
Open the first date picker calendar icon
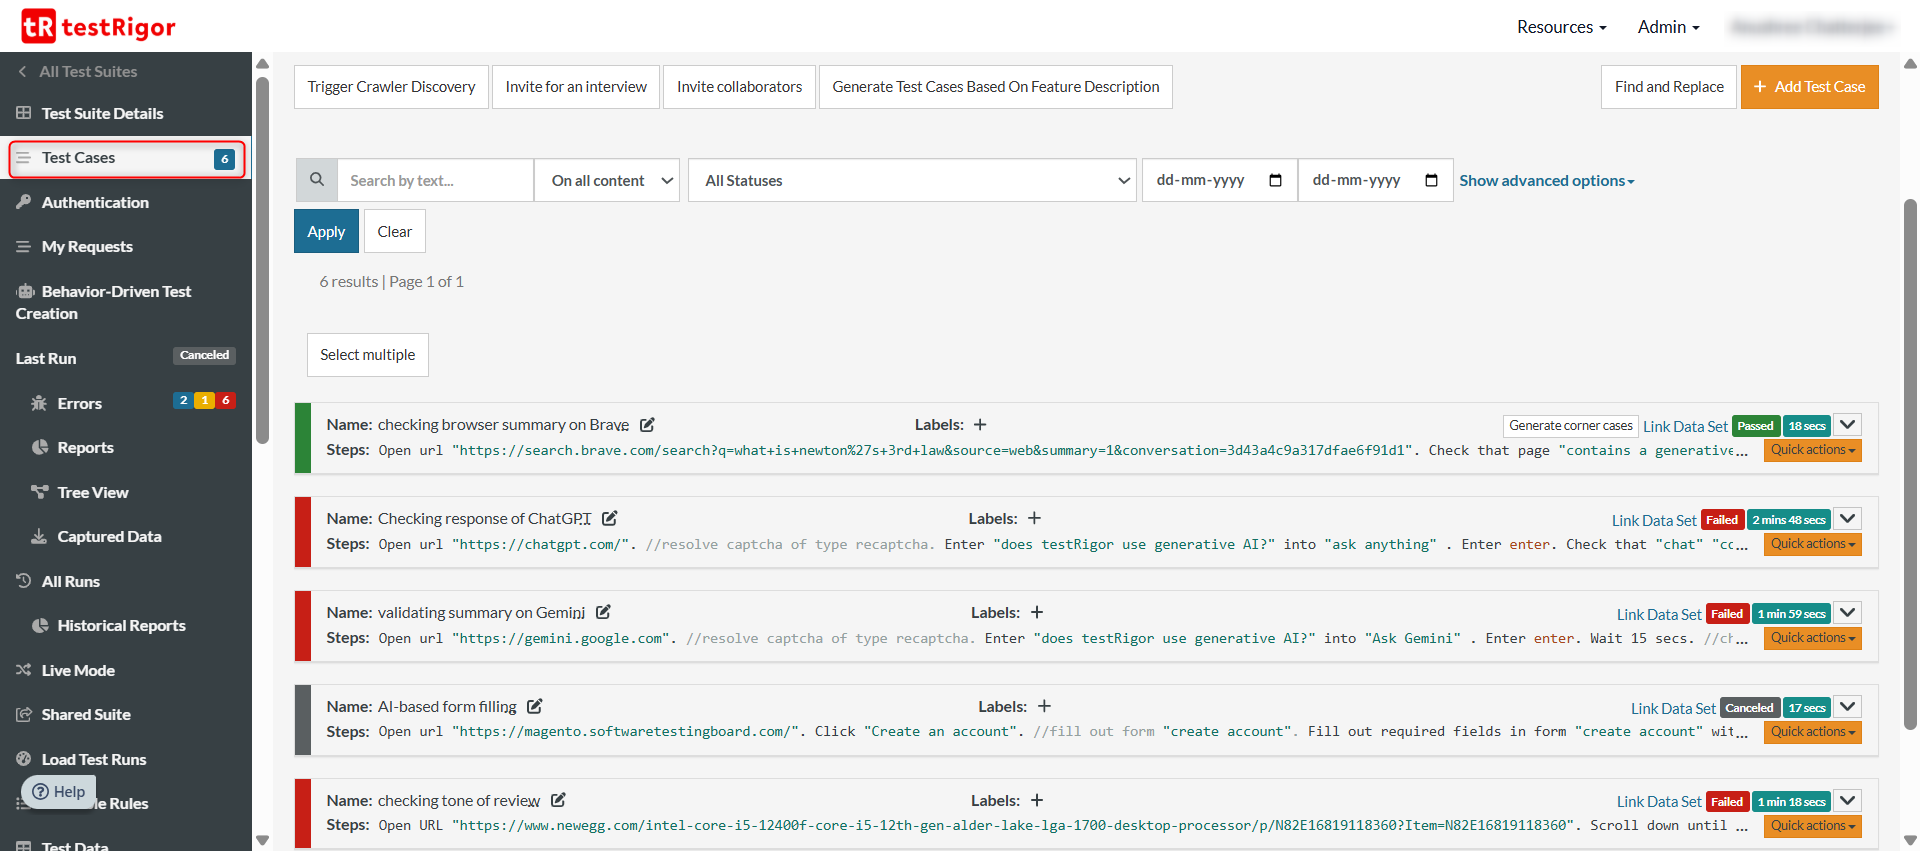coord(1275,181)
